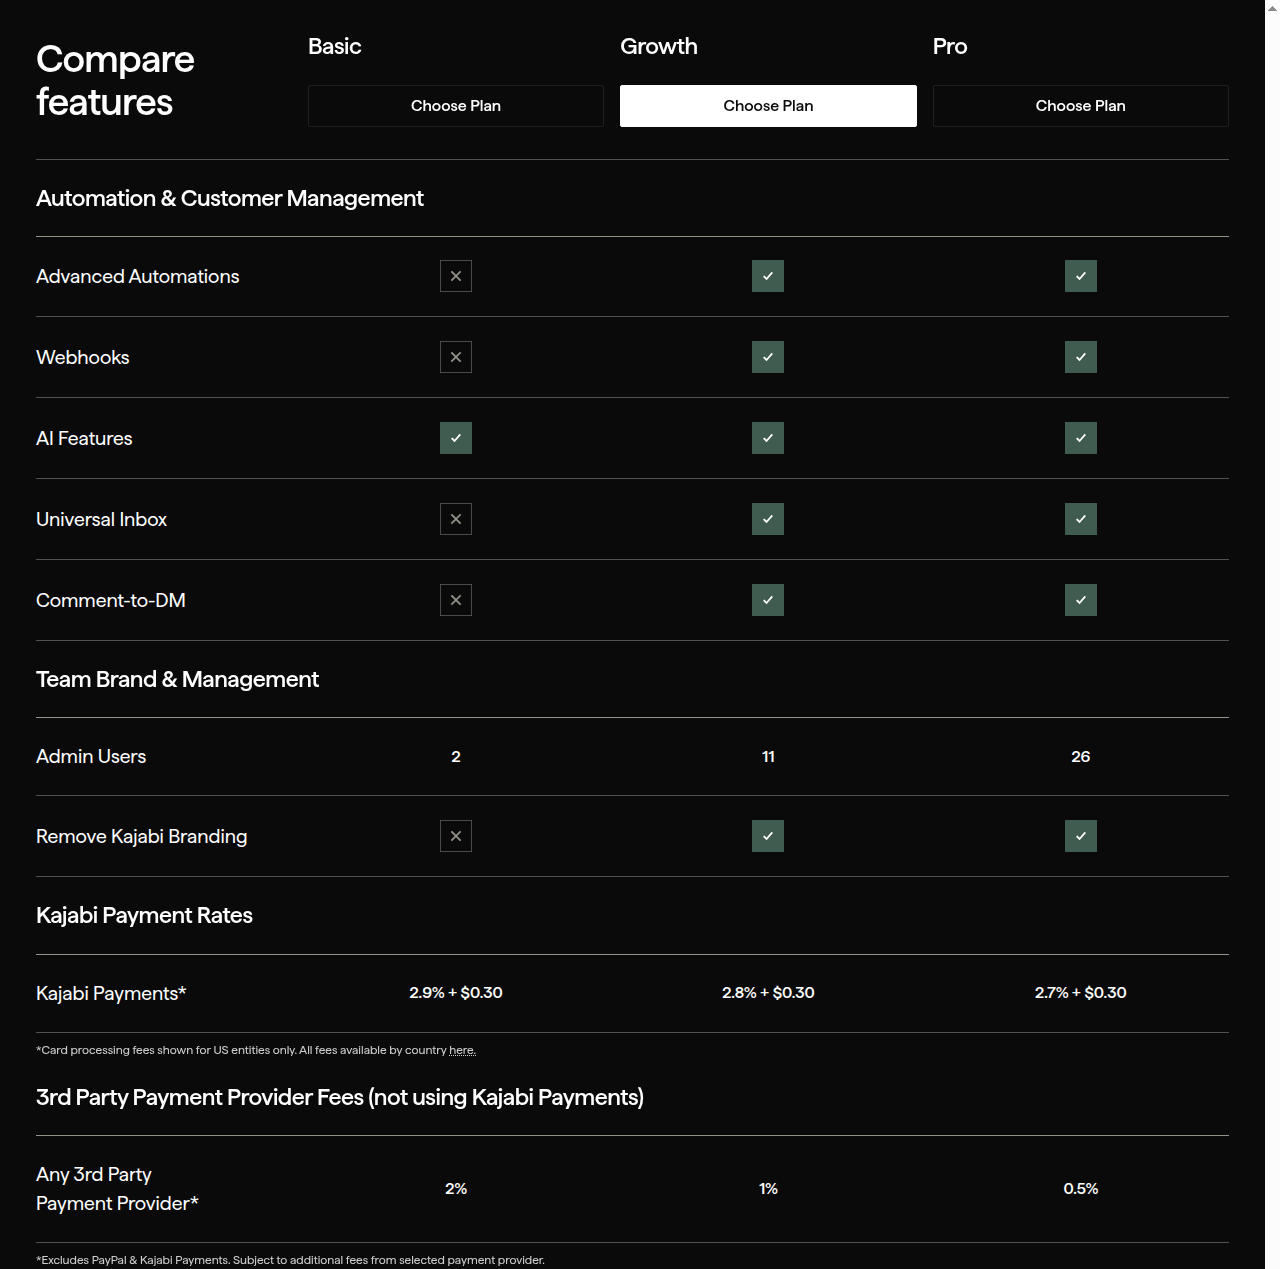Click the 'Excludes PayPal & Kajabi Payments' footnote
The height and width of the screenshot is (1269, 1280).
(290, 1260)
